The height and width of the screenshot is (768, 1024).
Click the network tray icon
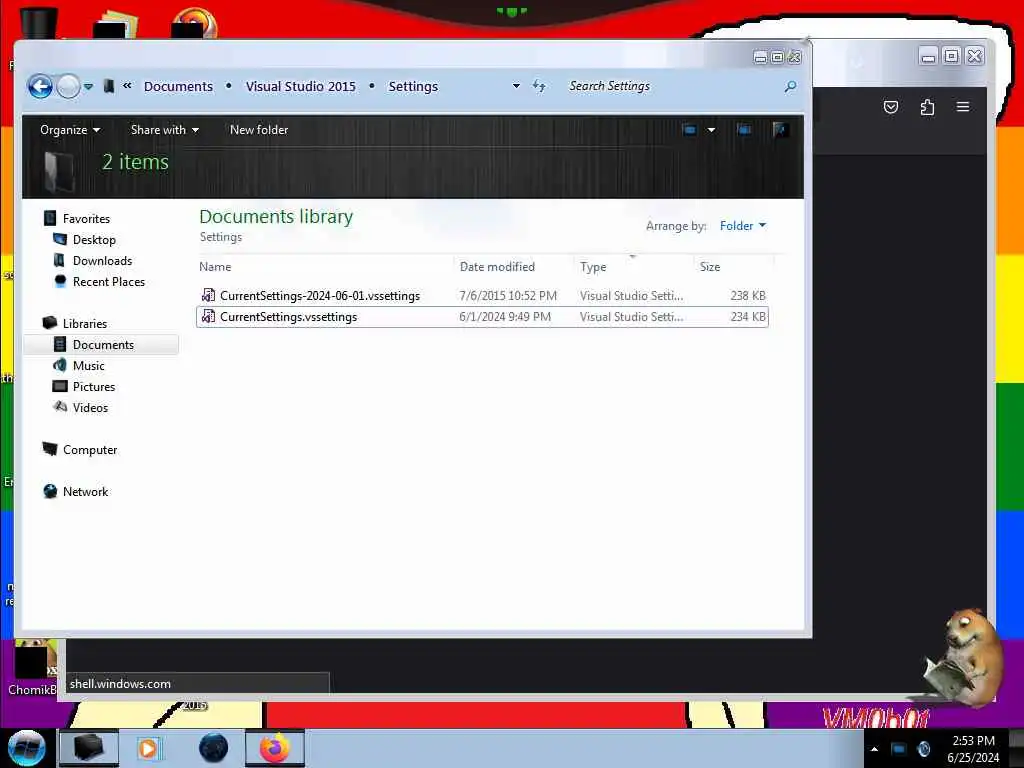[x=899, y=749]
